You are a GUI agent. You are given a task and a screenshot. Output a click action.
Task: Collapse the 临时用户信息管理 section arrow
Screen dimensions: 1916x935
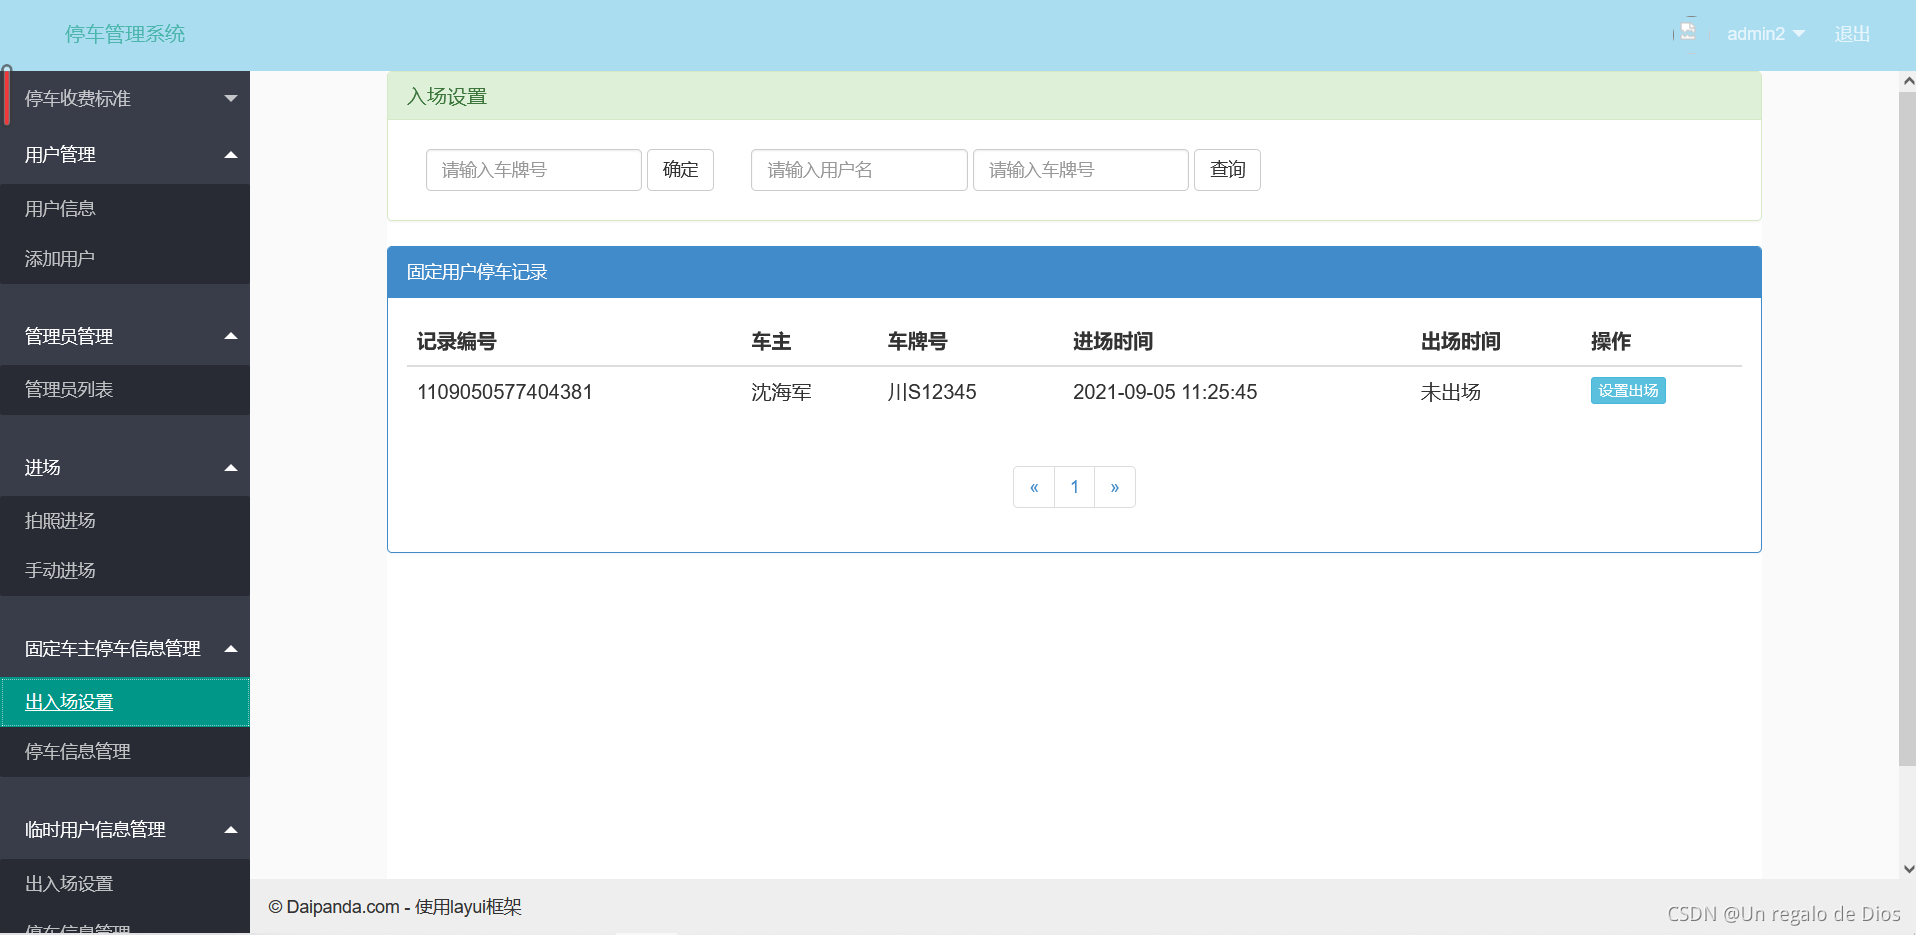231,830
